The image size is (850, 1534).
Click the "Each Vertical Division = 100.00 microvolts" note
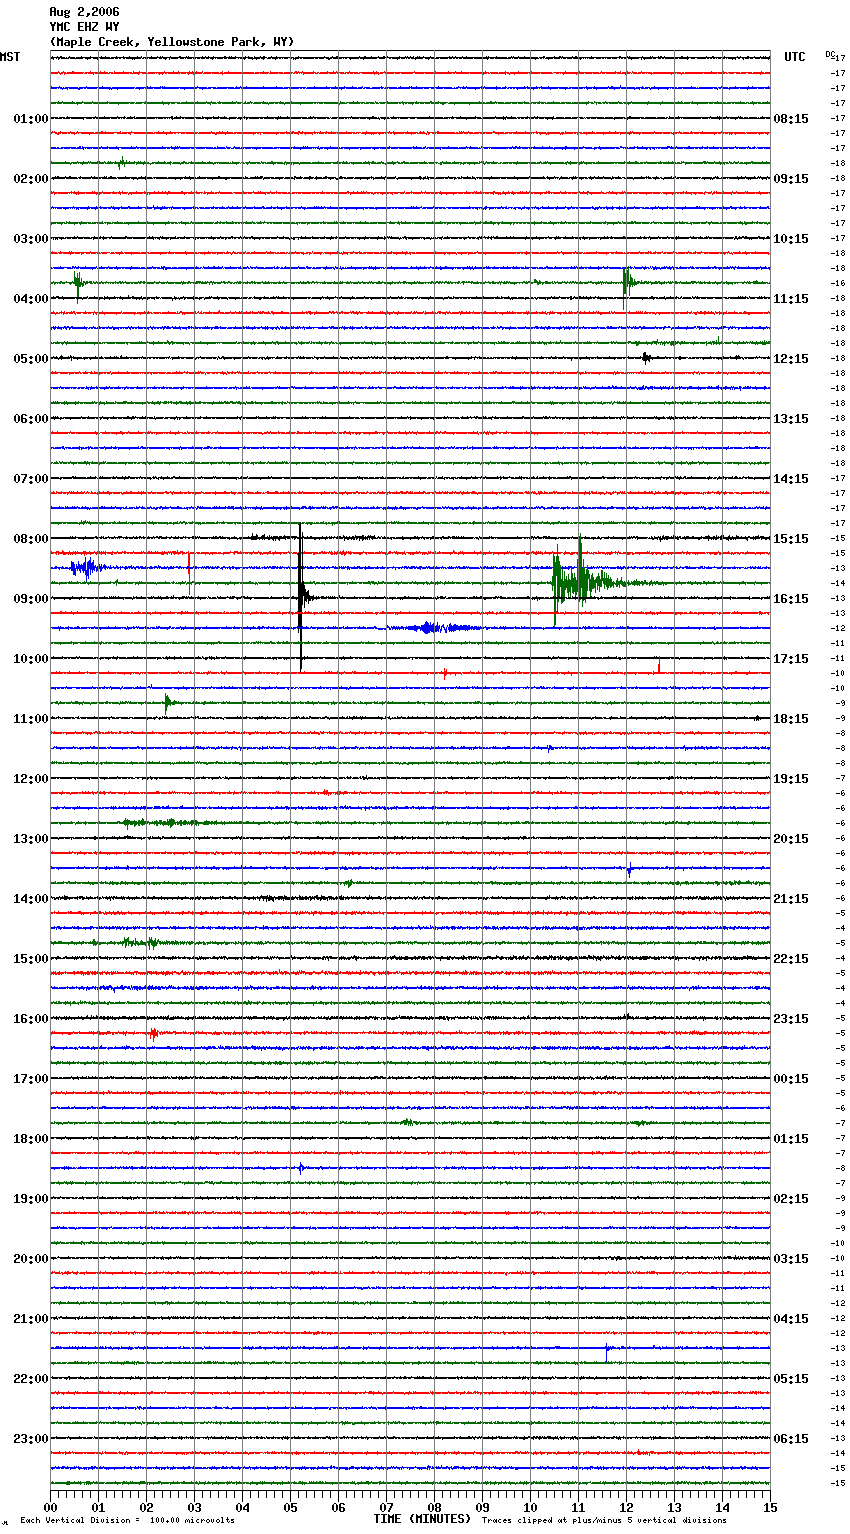[x=127, y=1521]
